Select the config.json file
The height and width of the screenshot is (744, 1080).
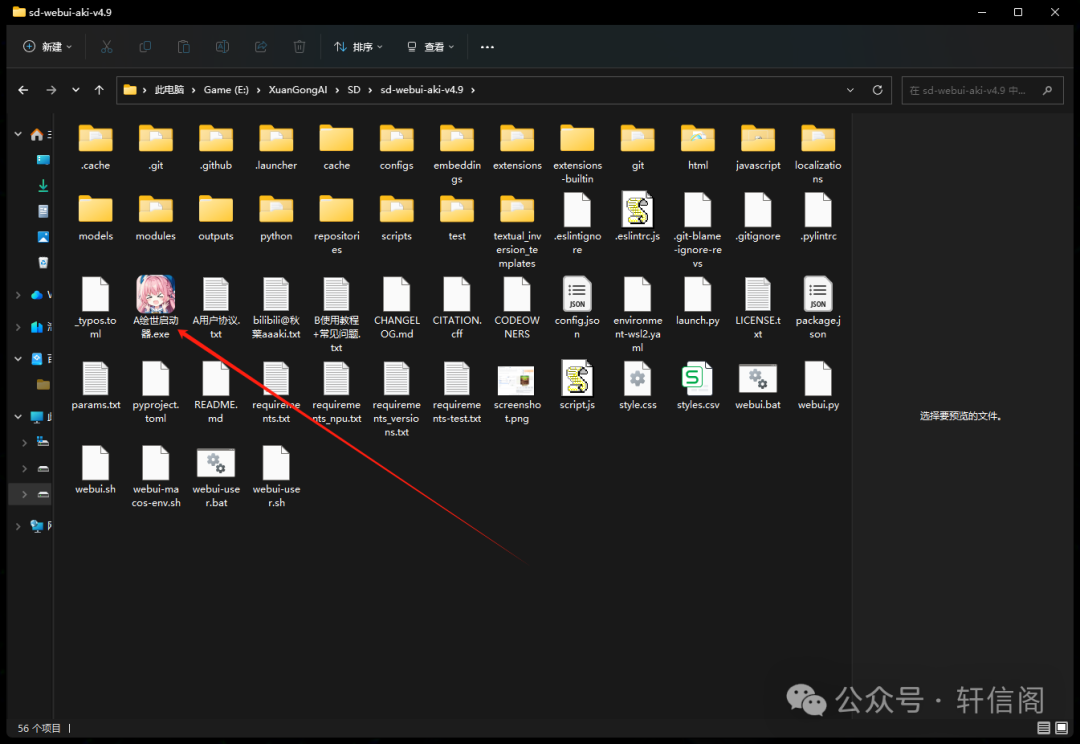pyautogui.click(x=577, y=295)
